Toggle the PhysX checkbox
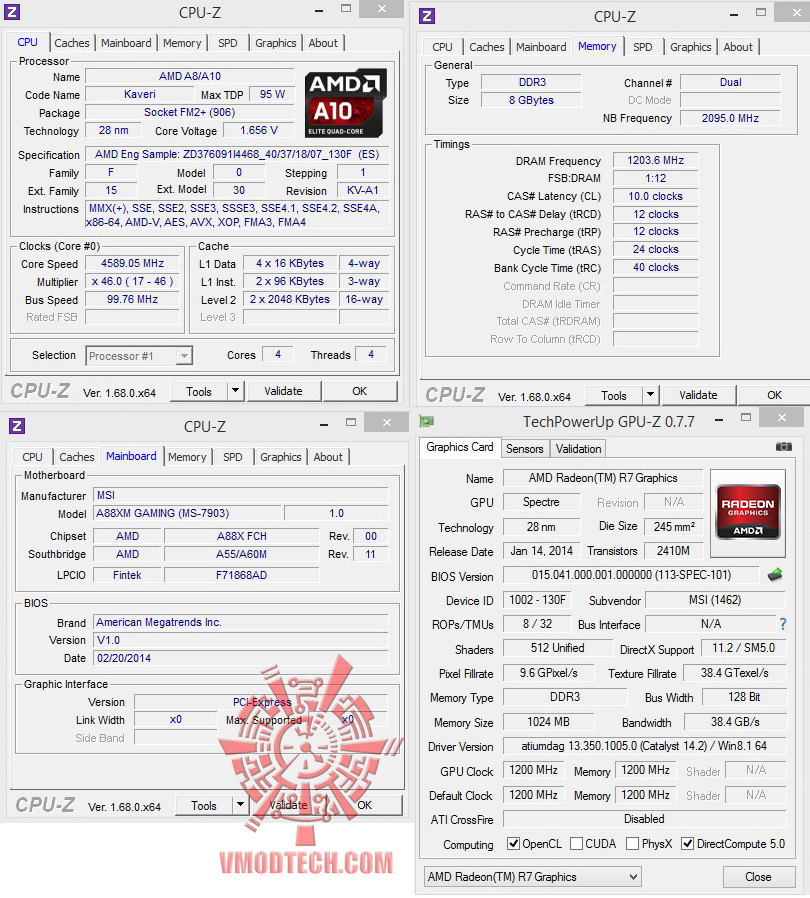 [632, 844]
